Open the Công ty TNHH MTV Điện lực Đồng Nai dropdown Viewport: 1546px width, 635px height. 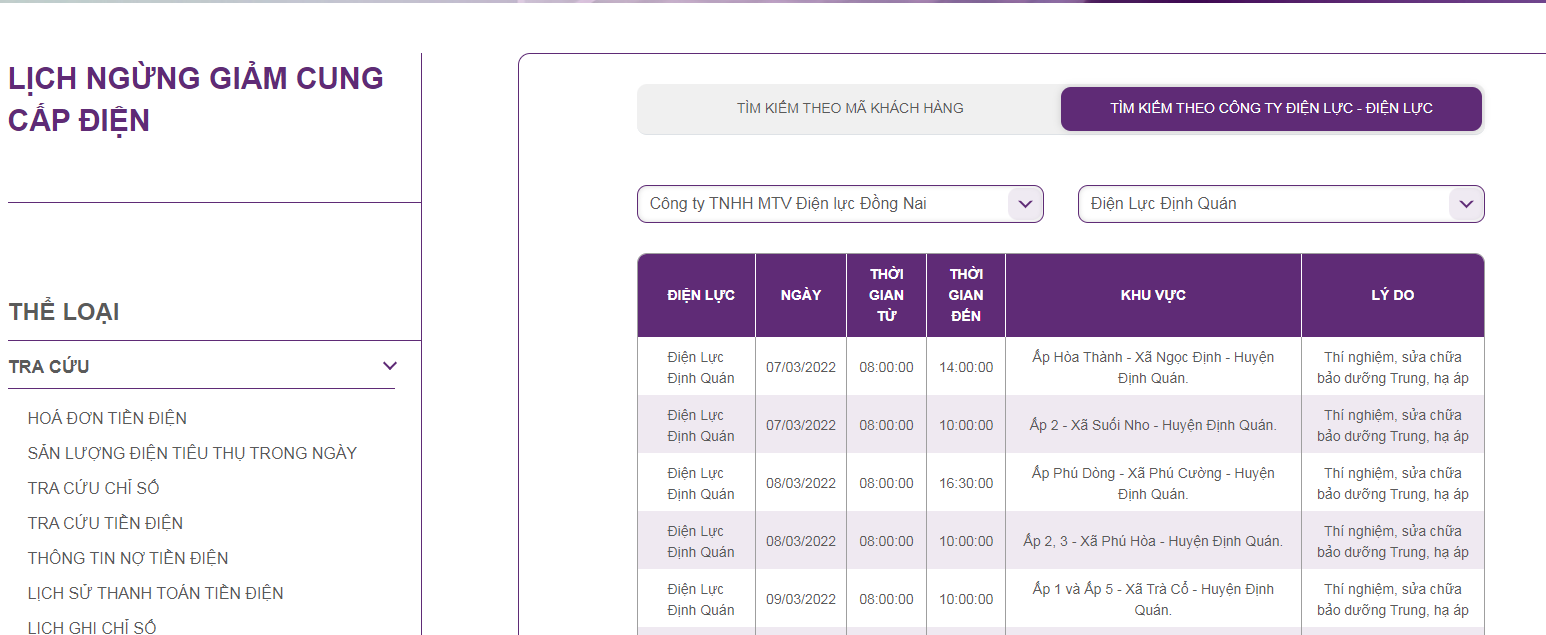coord(840,204)
